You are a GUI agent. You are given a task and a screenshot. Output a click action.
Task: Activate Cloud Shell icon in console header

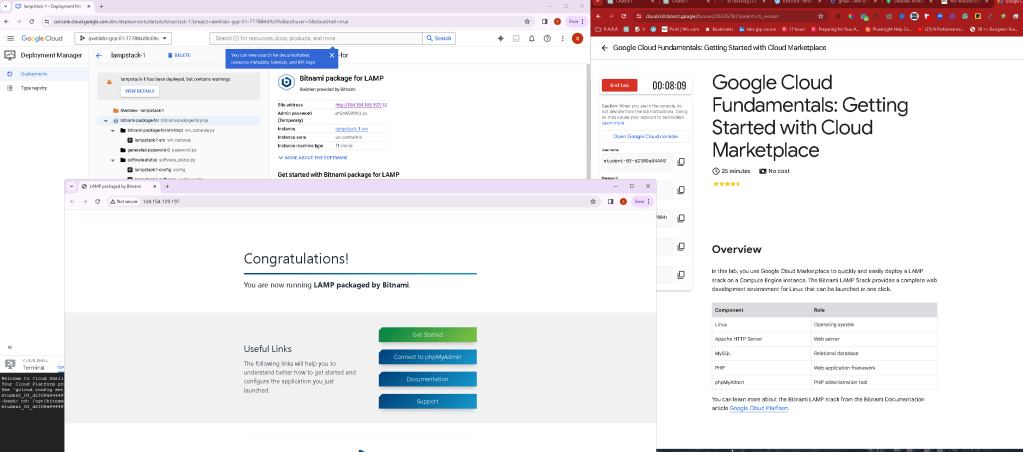(x=516, y=38)
